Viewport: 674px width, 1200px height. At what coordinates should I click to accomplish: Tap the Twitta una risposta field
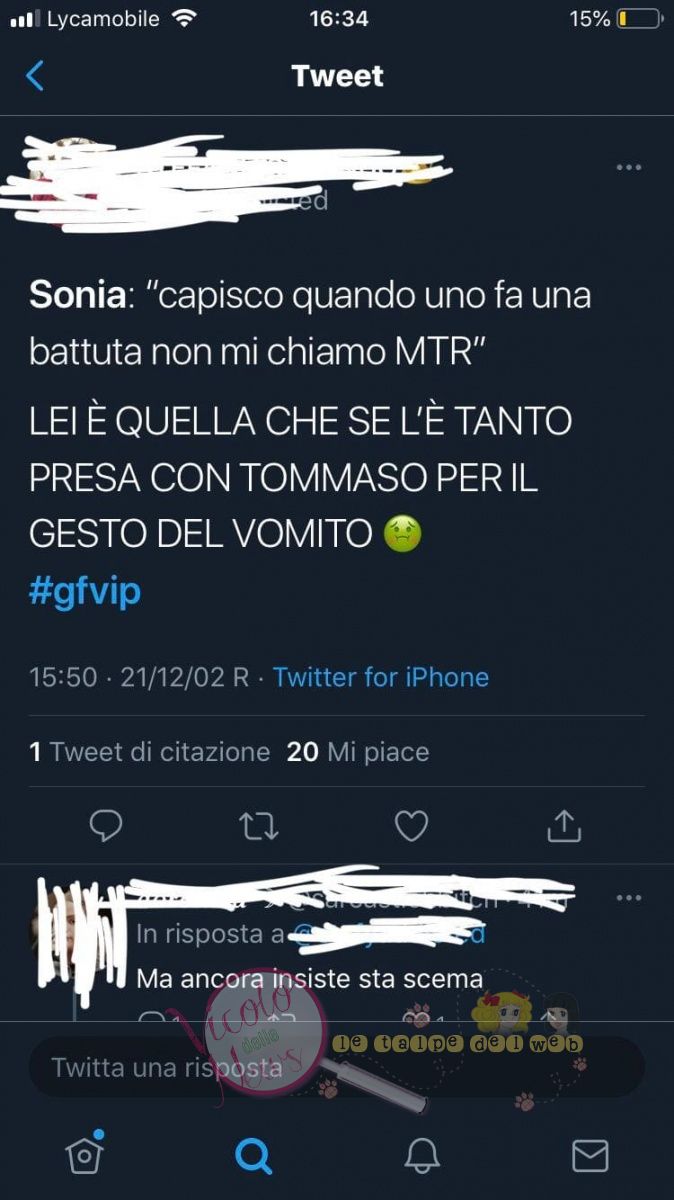pyautogui.click(x=336, y=1067)
